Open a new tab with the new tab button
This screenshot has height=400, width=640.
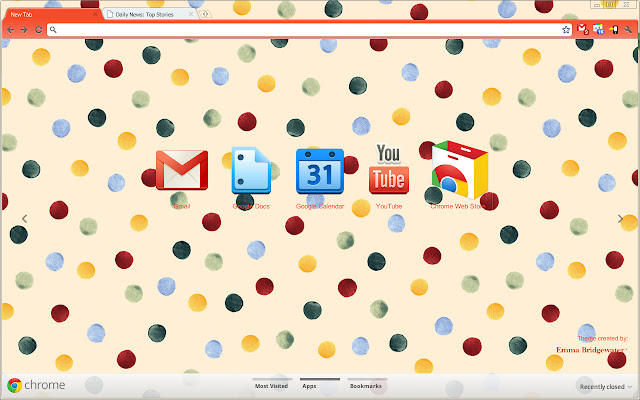(x=205, y=14)
